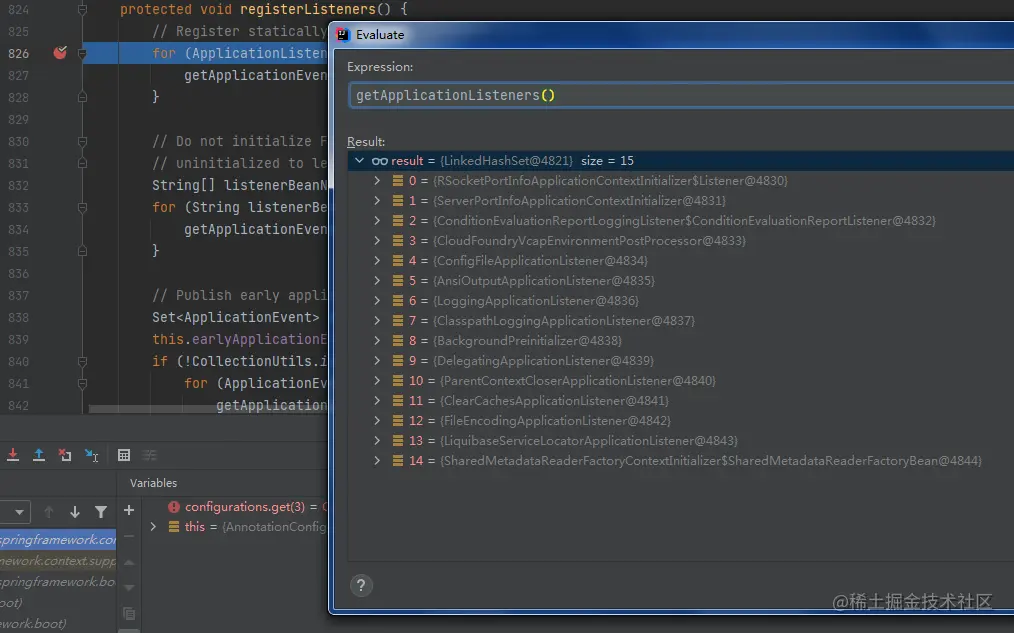Click the Run to Cursor icon

click(91, 455)
